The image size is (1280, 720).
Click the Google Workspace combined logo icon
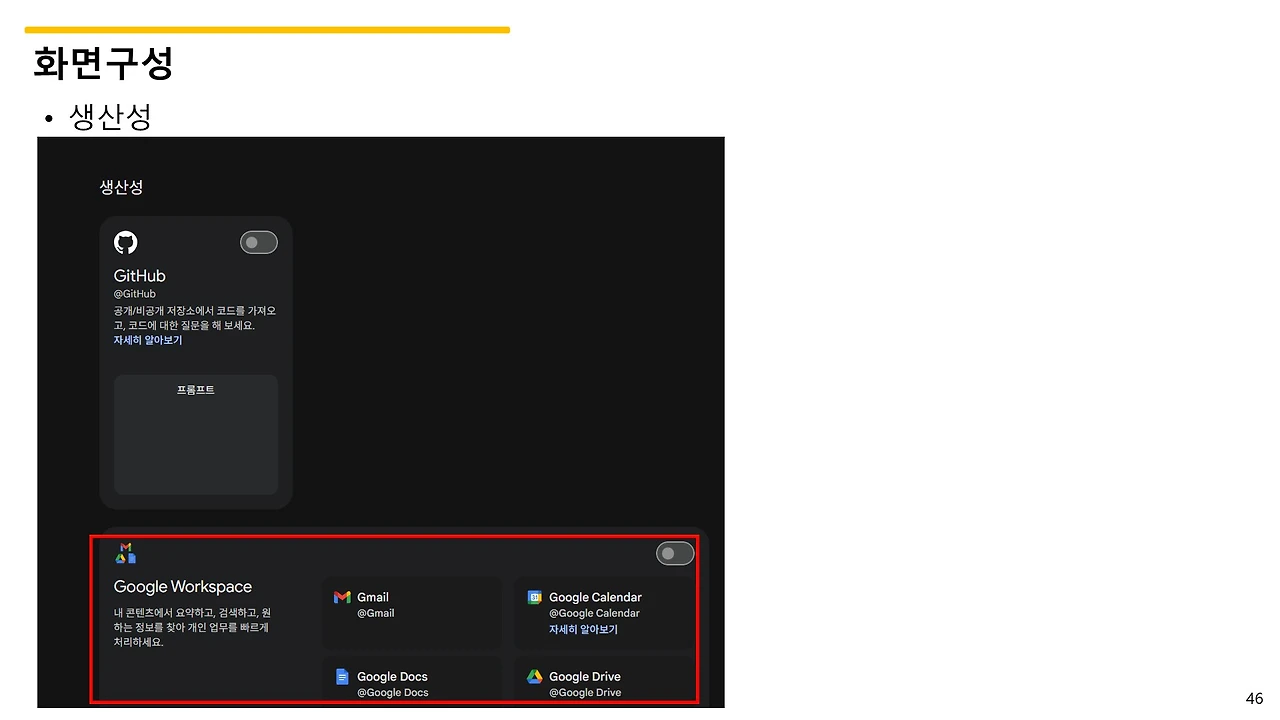(126, 553)
